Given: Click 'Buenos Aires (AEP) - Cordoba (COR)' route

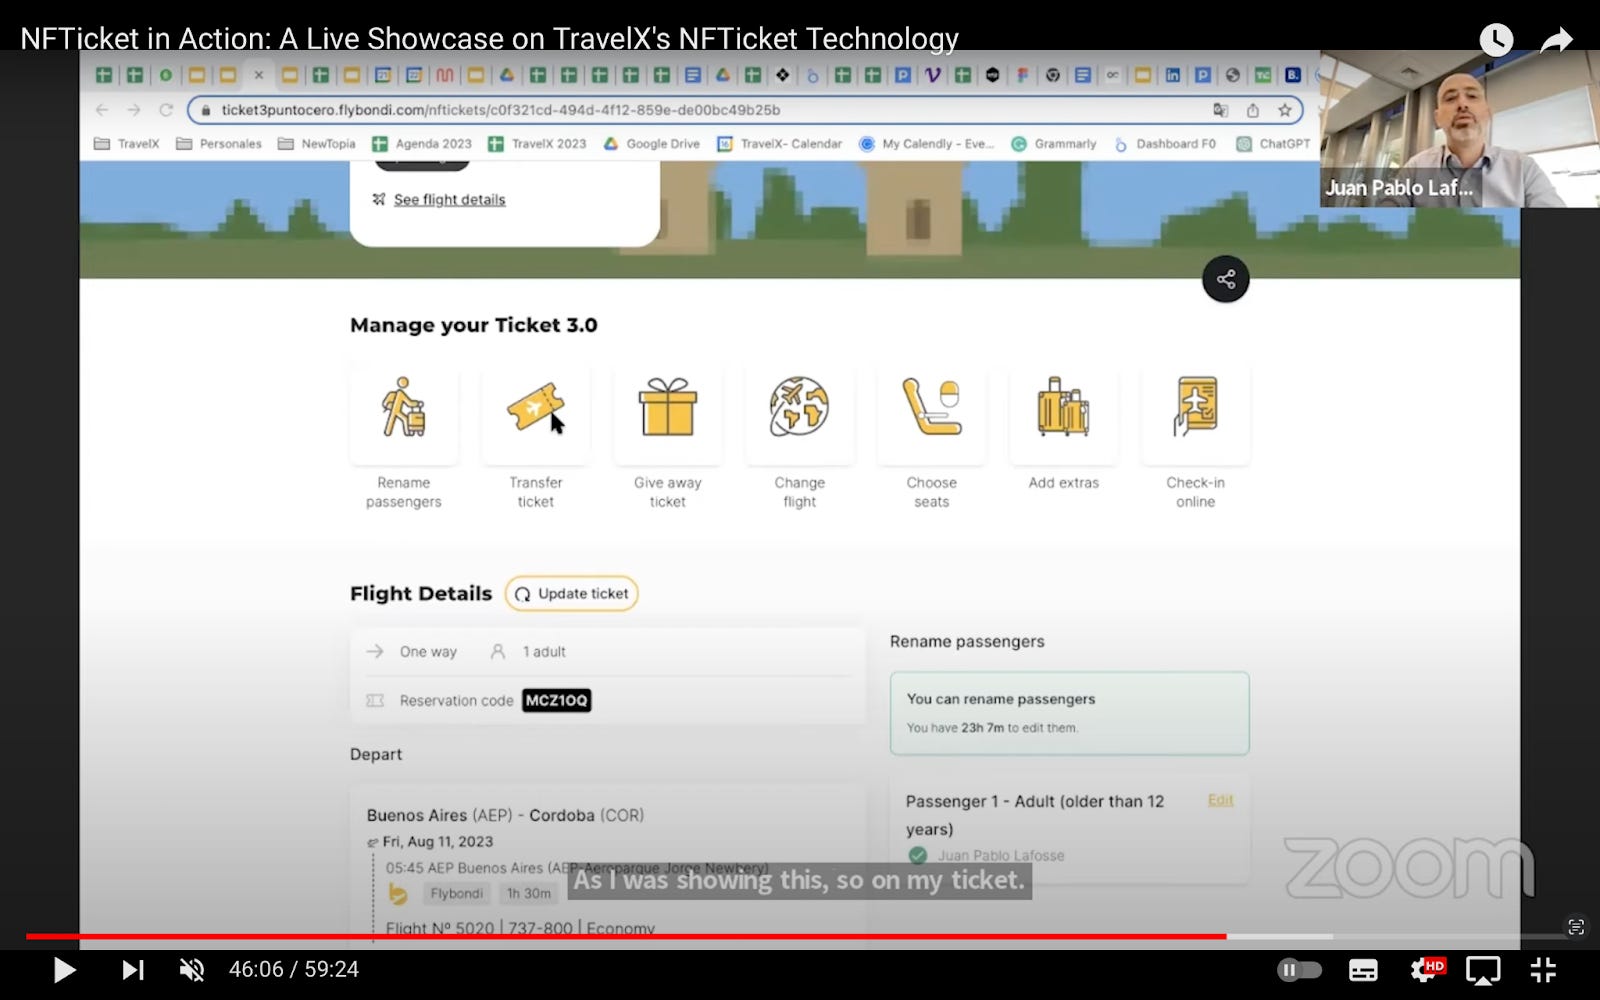Looking at the screenshot, I should 505,815.
